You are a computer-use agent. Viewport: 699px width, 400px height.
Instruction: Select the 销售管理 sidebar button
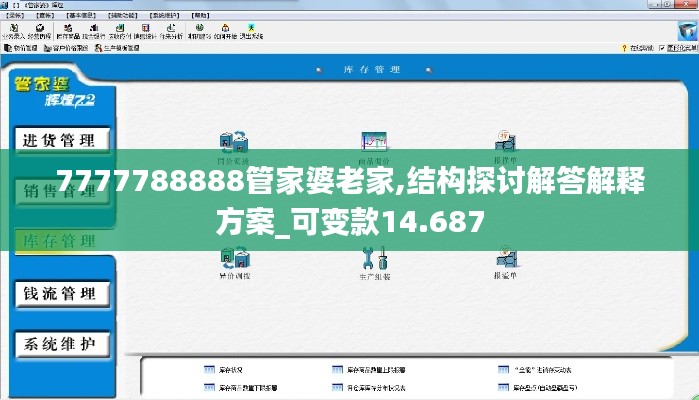62,191
